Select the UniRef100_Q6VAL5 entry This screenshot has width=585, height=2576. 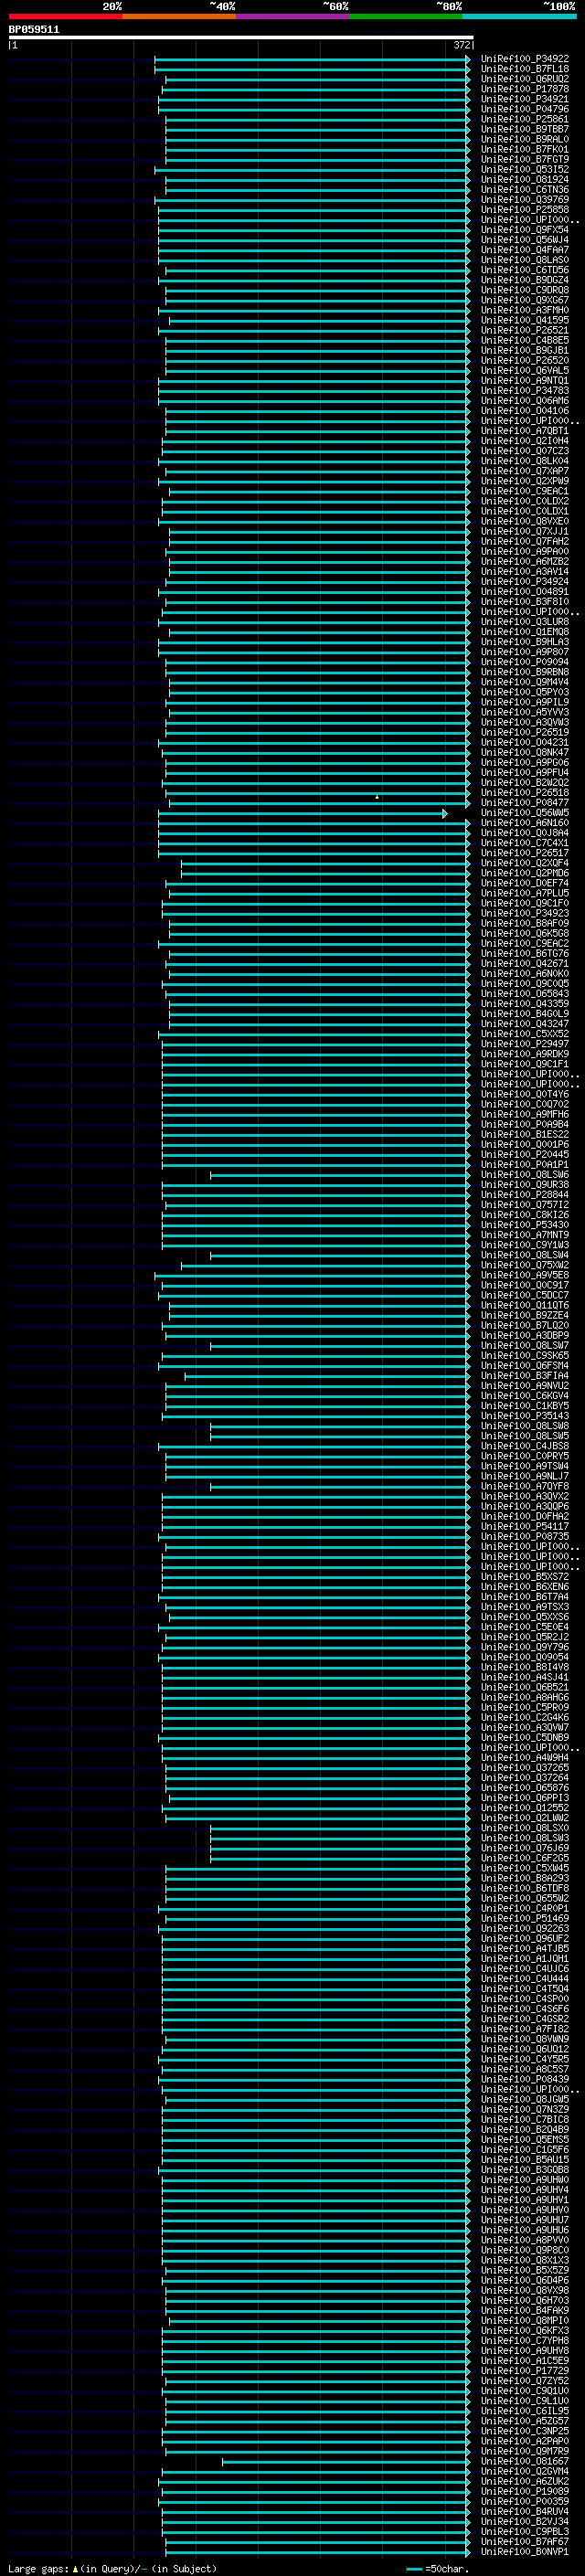pos(525,371)
